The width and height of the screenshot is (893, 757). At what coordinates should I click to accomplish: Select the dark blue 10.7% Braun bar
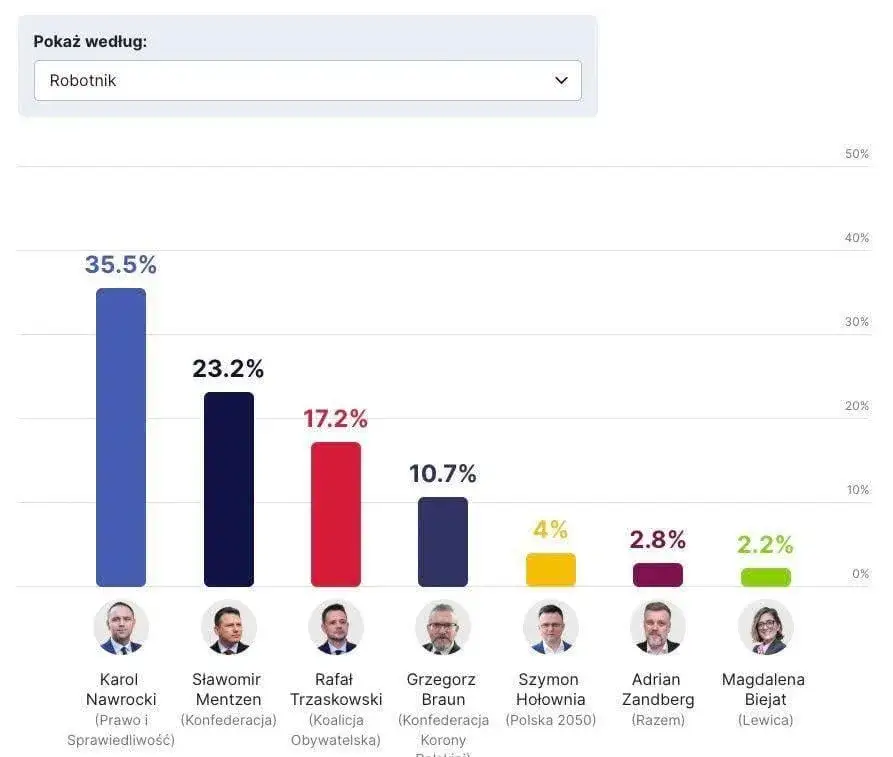443,541
